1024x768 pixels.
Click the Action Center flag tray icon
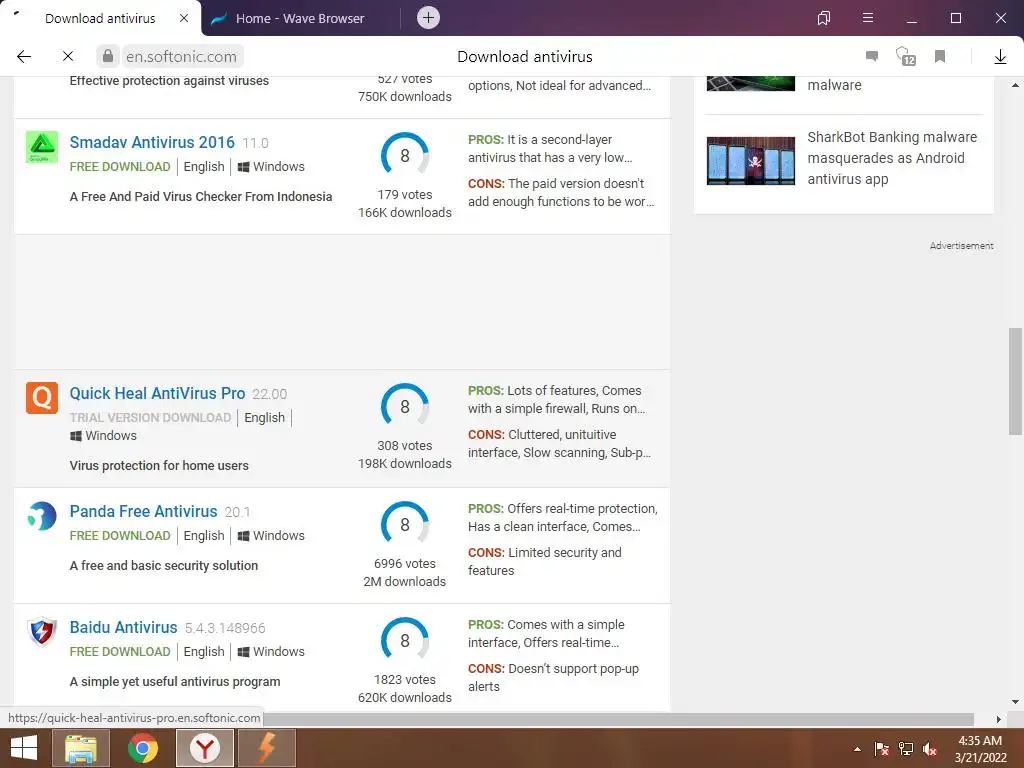point(882,749)
